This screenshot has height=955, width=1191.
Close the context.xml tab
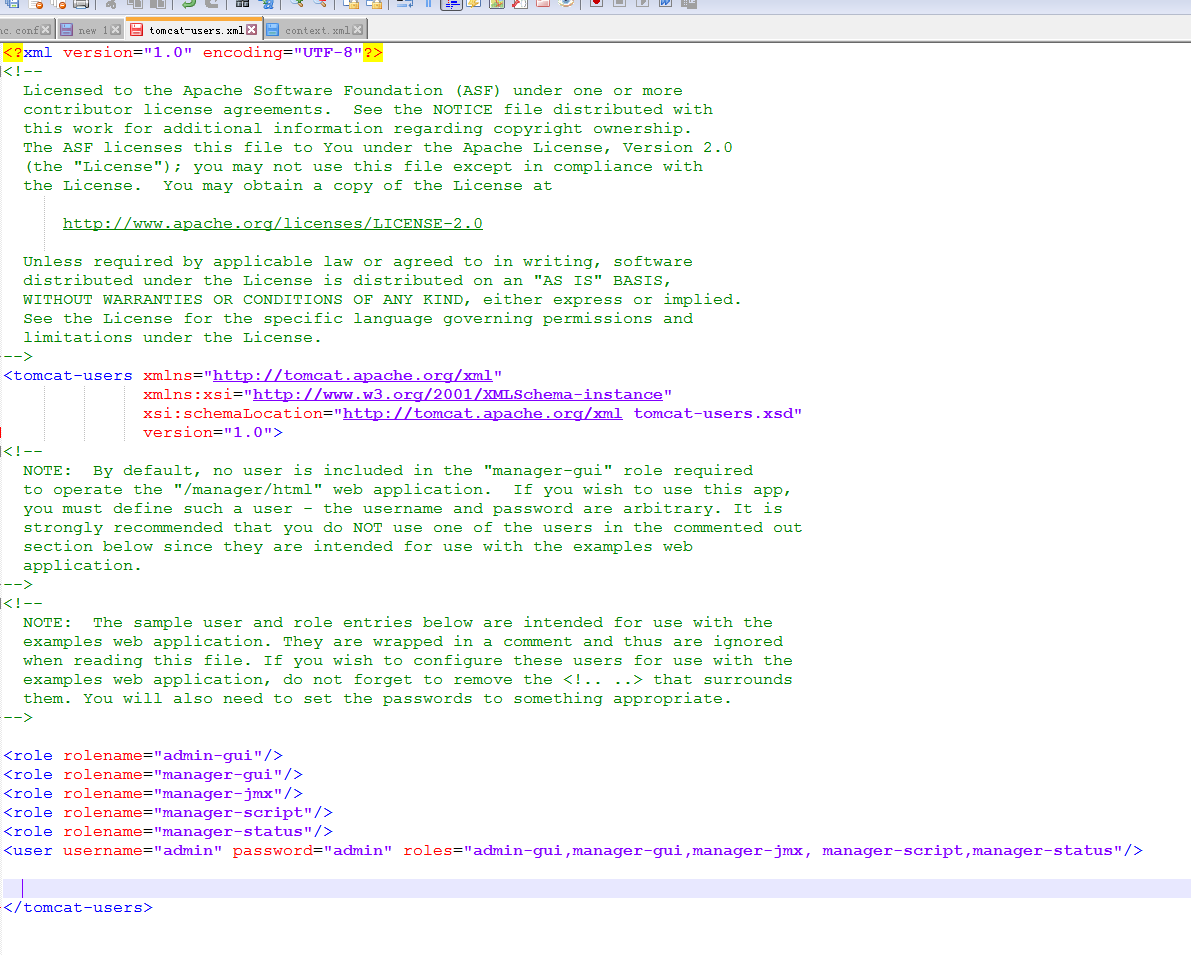click(x=358, y=30)
